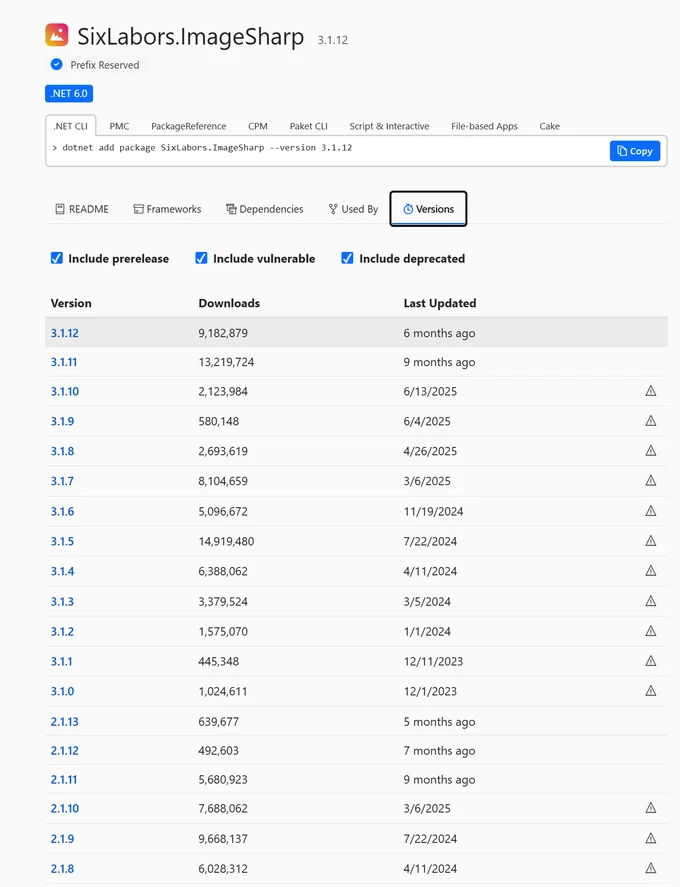Open version 2.1.9 link
This screenshot has width=680, height=887.
62,838
